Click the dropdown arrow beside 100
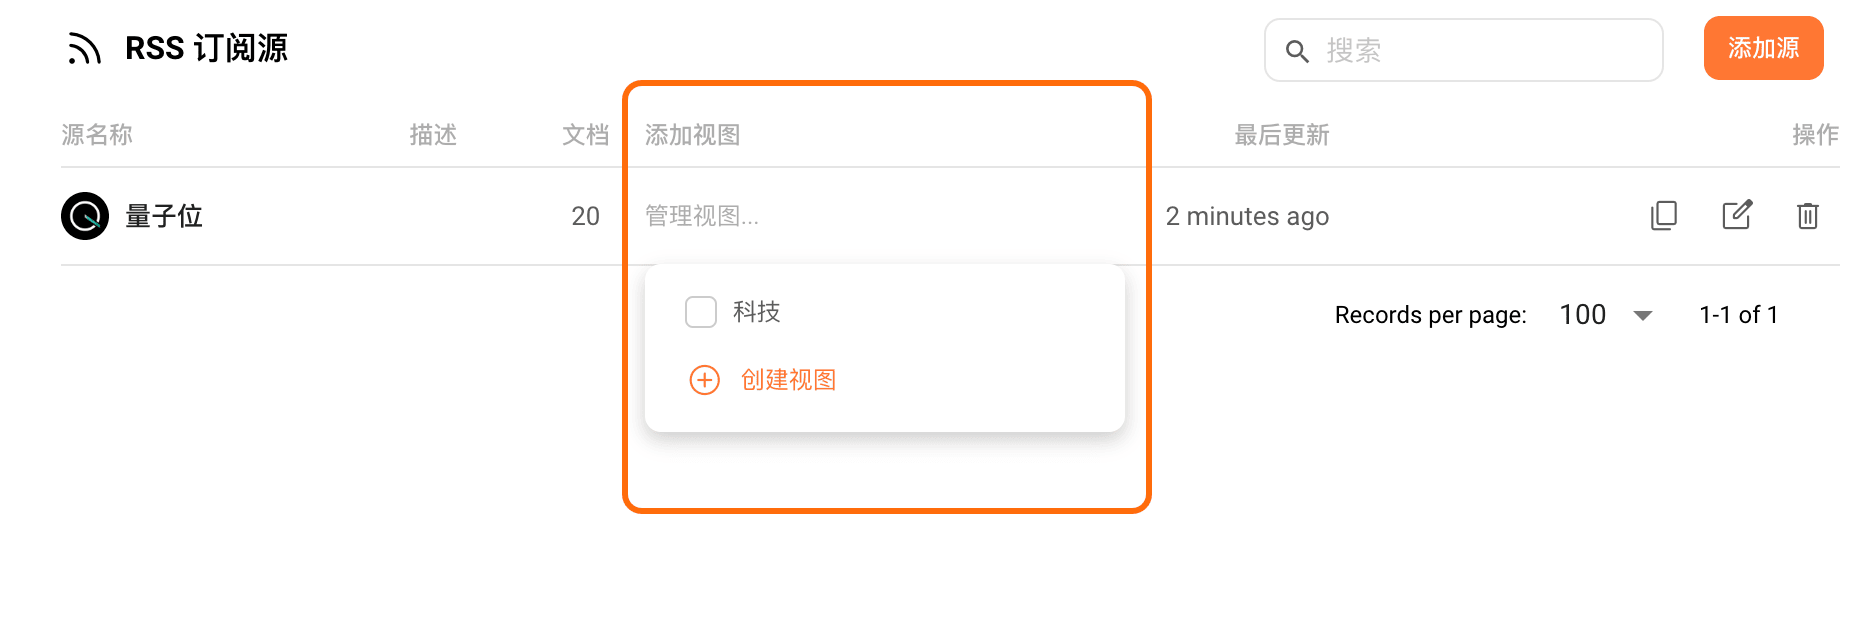The height and width of the screenshot is (626, 1876). pos(1644,315)
